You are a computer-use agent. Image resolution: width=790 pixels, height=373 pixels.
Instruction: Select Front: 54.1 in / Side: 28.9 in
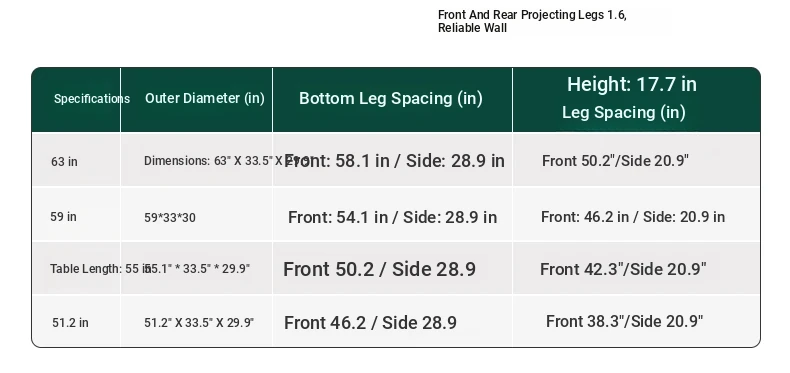[x=392, y=217]
